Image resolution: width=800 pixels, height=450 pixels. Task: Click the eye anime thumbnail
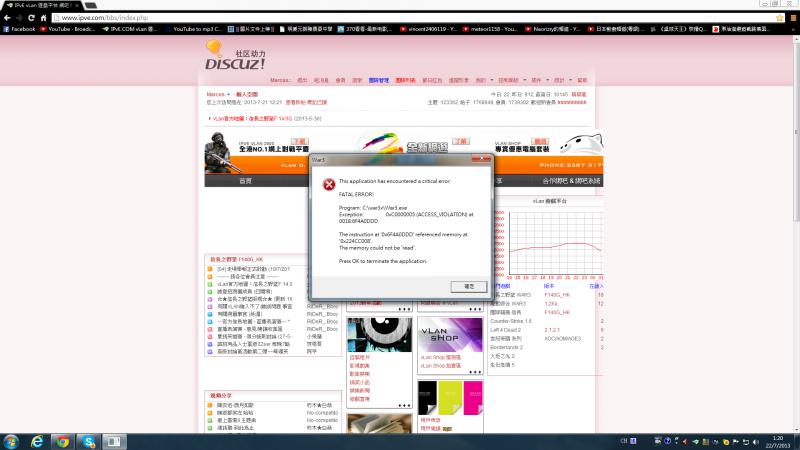click(x=380, y=334)
